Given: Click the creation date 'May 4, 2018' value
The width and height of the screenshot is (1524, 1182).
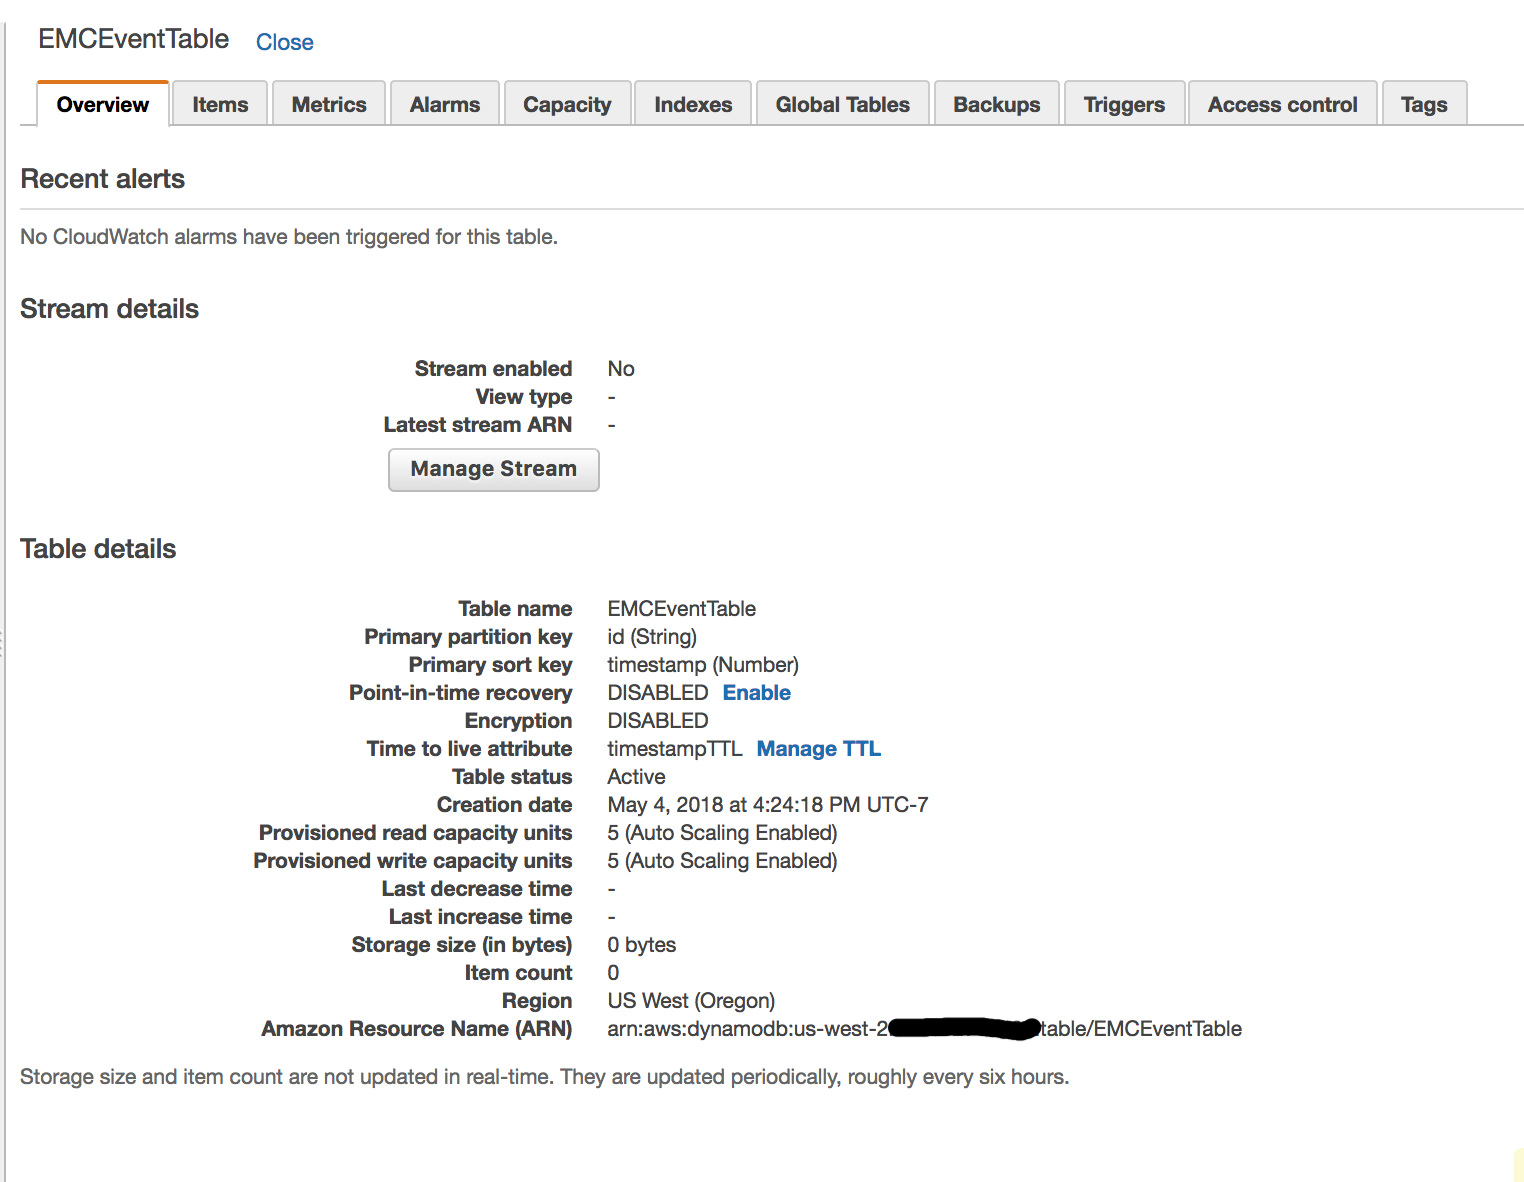Looking at the screenshot, I should pyautogui.click(x=768, y=805).
